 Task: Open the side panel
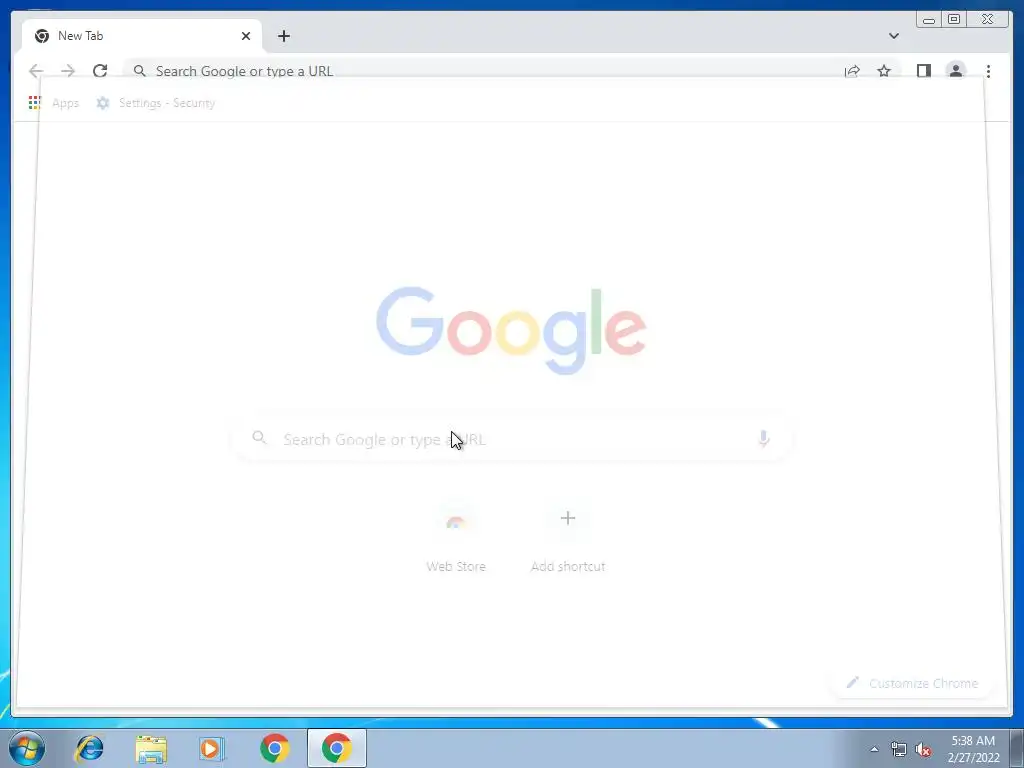pyautogui.click(x=923, y=71)
